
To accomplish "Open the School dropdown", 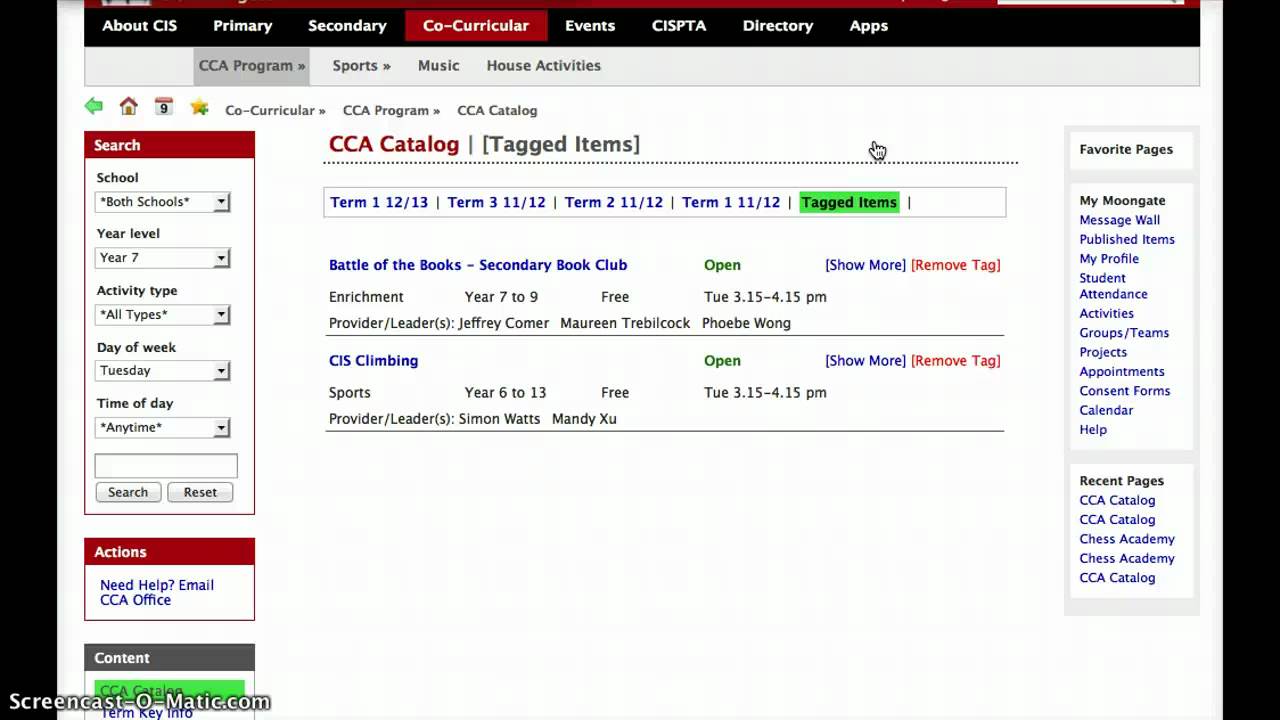I will [x=163, y=202].
